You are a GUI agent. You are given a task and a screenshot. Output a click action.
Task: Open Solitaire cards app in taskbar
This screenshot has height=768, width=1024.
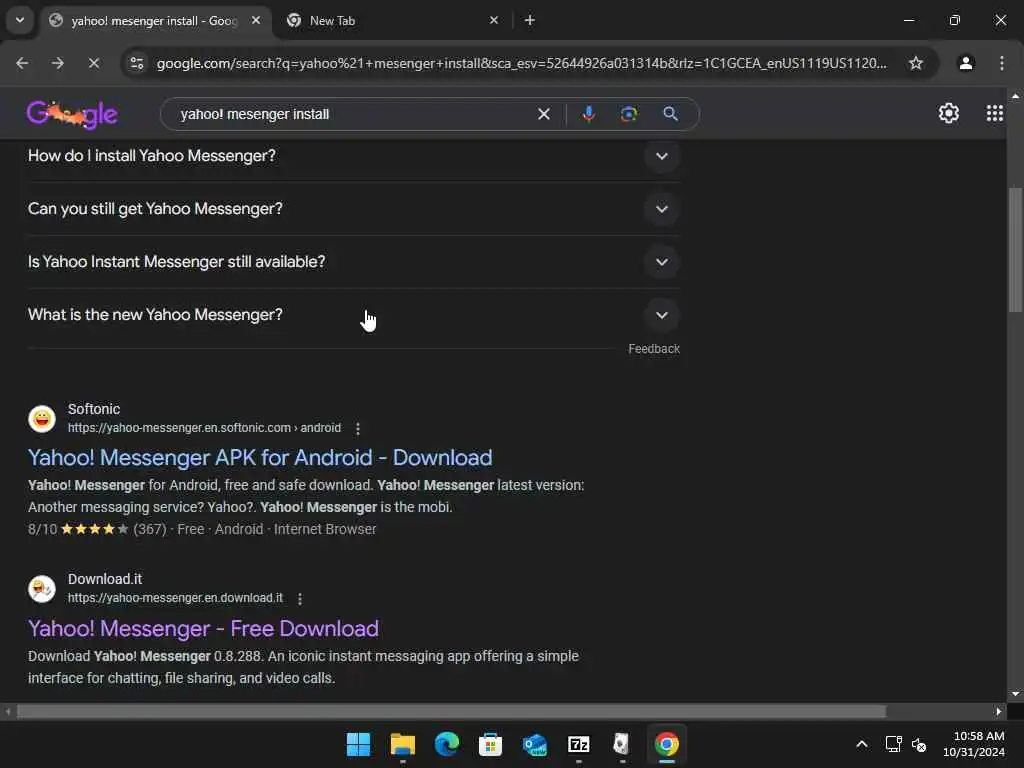pyautogui.click(x=622, y=744)
